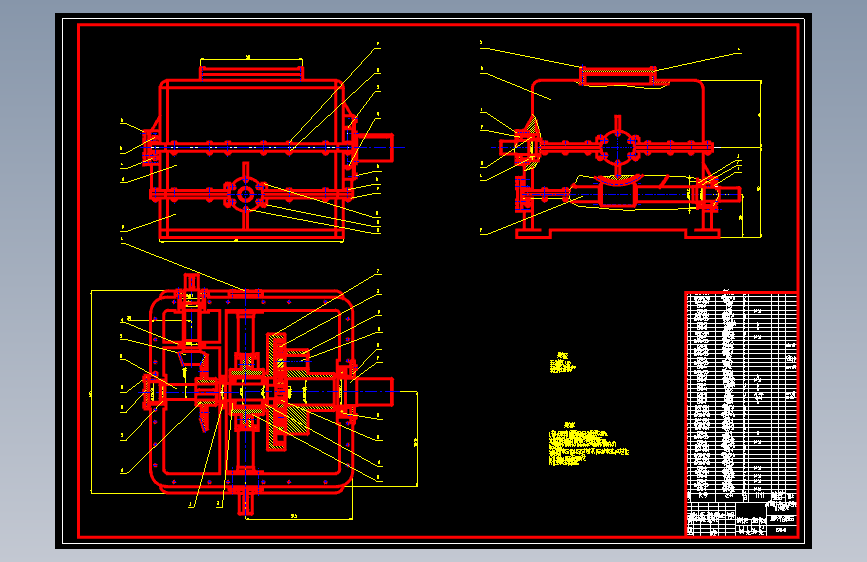Select the top cover plate of the front elevation view

(x=251, y=72)
